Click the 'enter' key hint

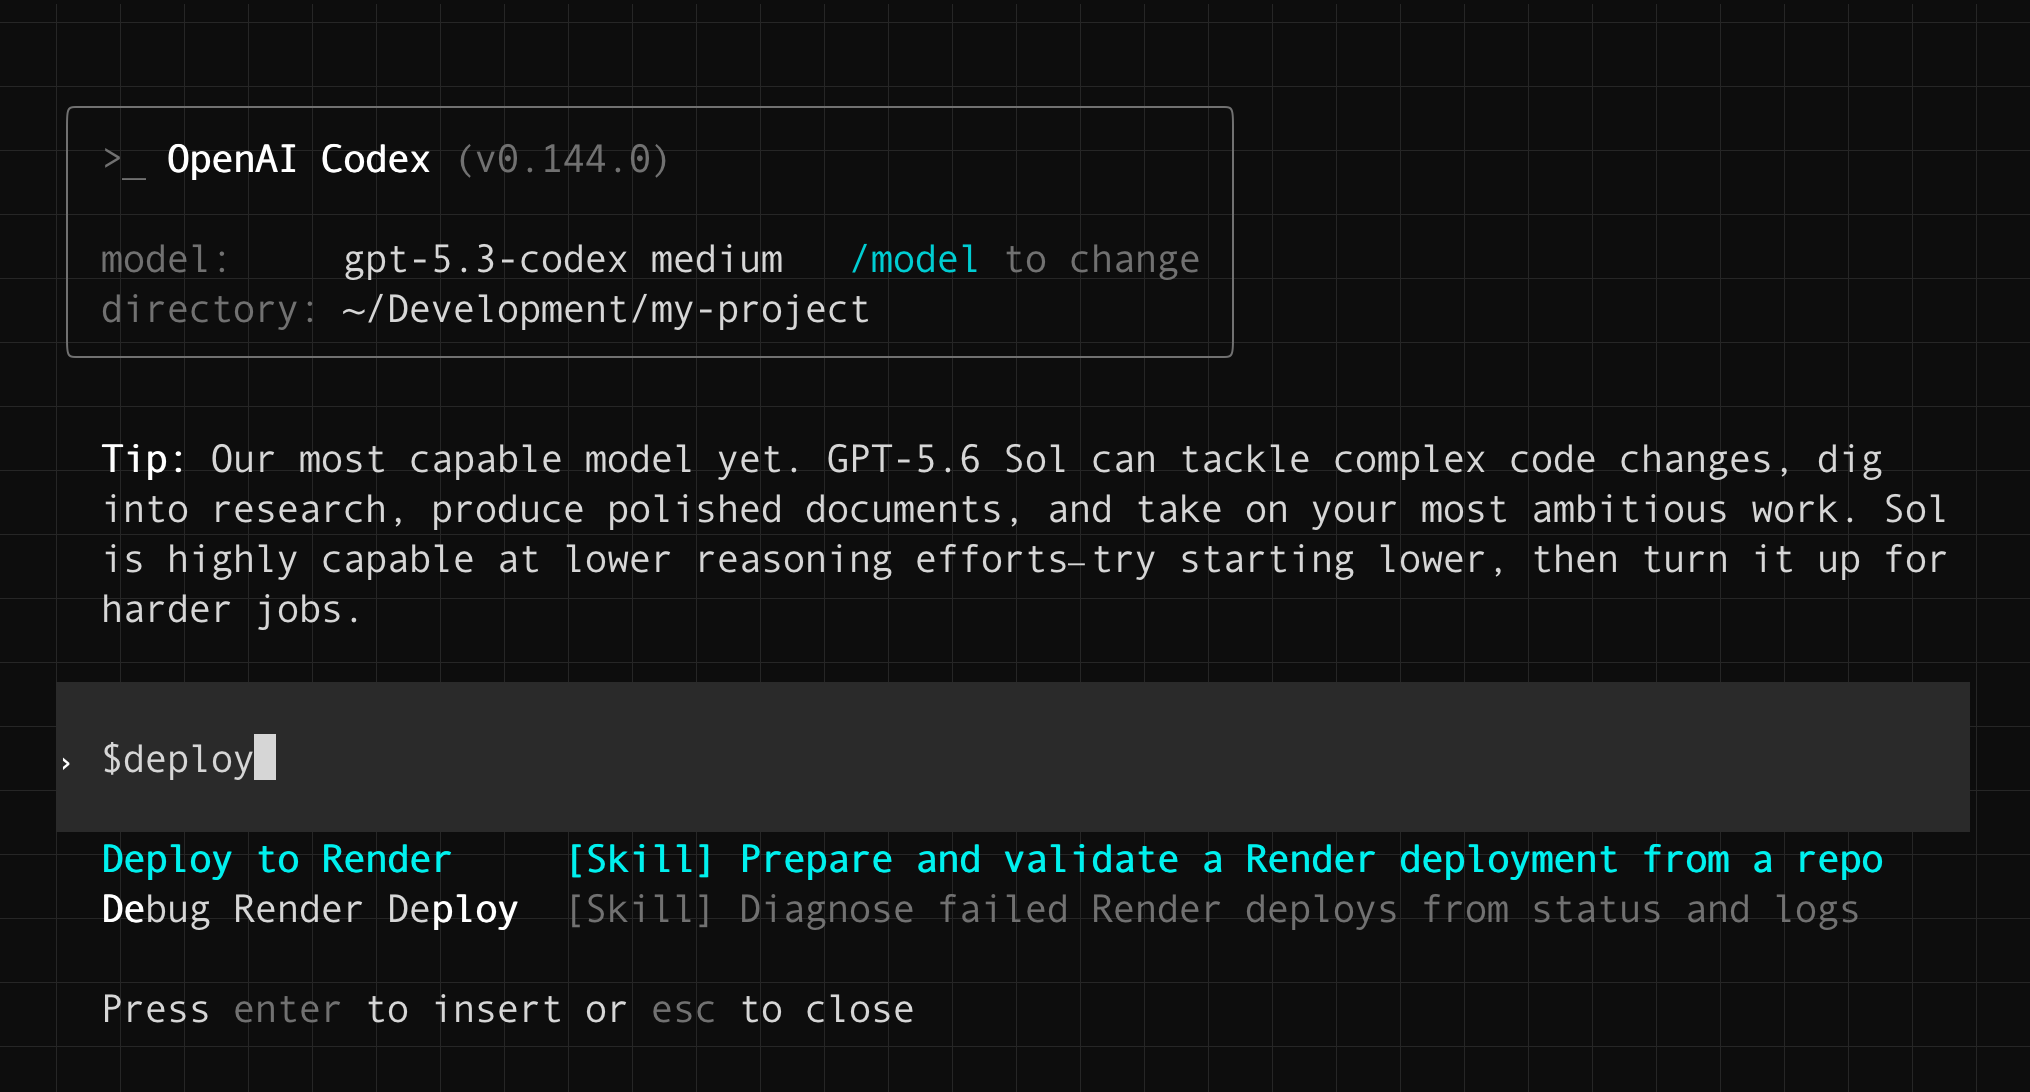[287, 1009]
